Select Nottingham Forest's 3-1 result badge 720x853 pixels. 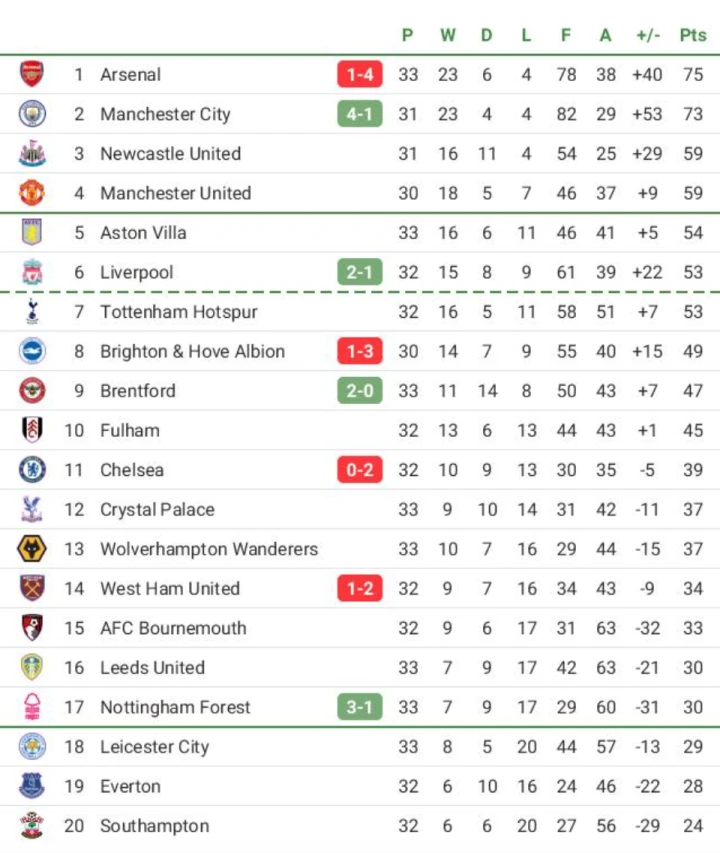(x=359, y=707)
